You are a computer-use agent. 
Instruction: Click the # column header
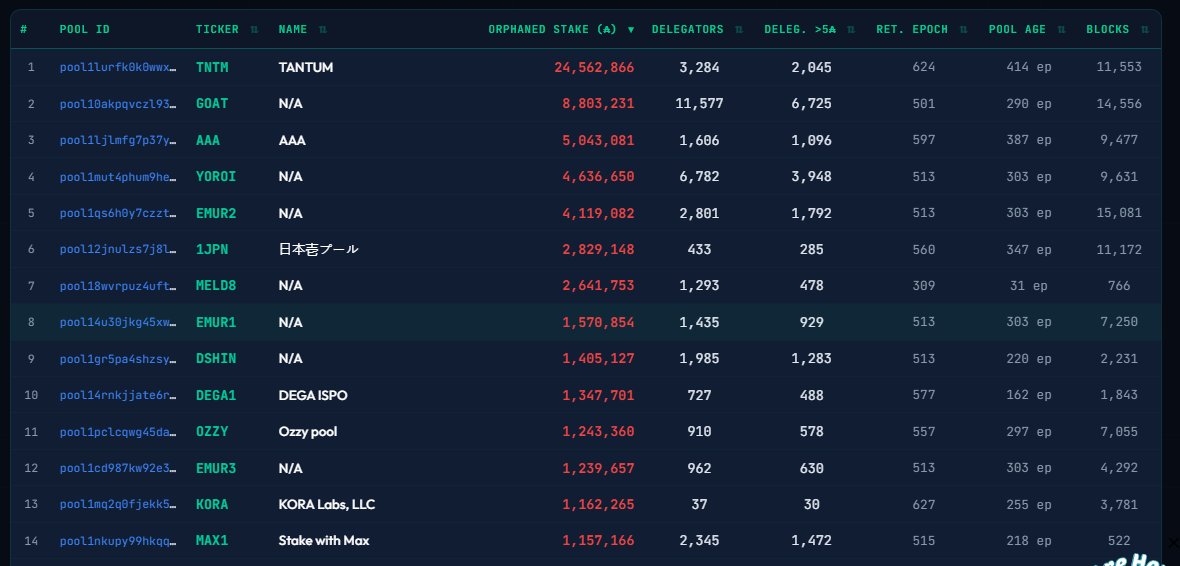(x=24, y=29)
